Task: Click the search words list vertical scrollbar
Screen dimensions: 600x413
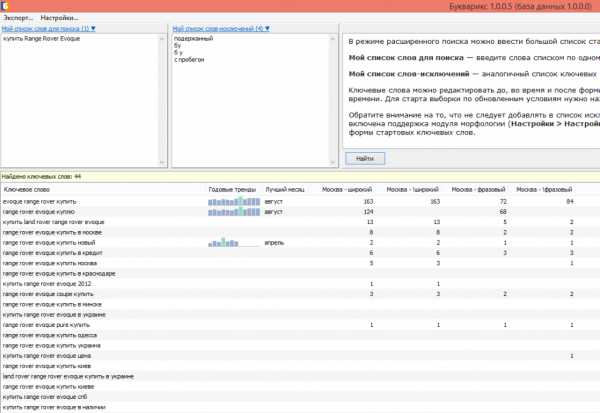Action: coord(163,100)
